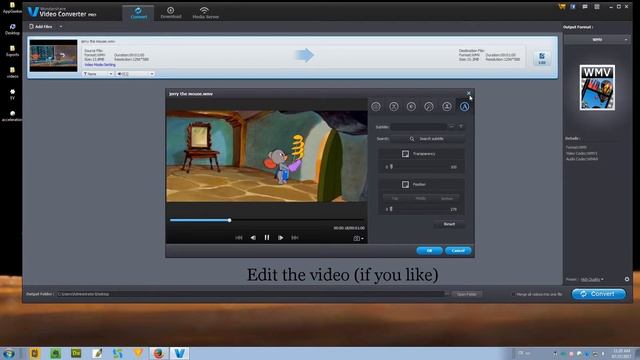Expand the Add Files dropdown arrow
The image size is (640, 360).
click(x=61, y=27)
